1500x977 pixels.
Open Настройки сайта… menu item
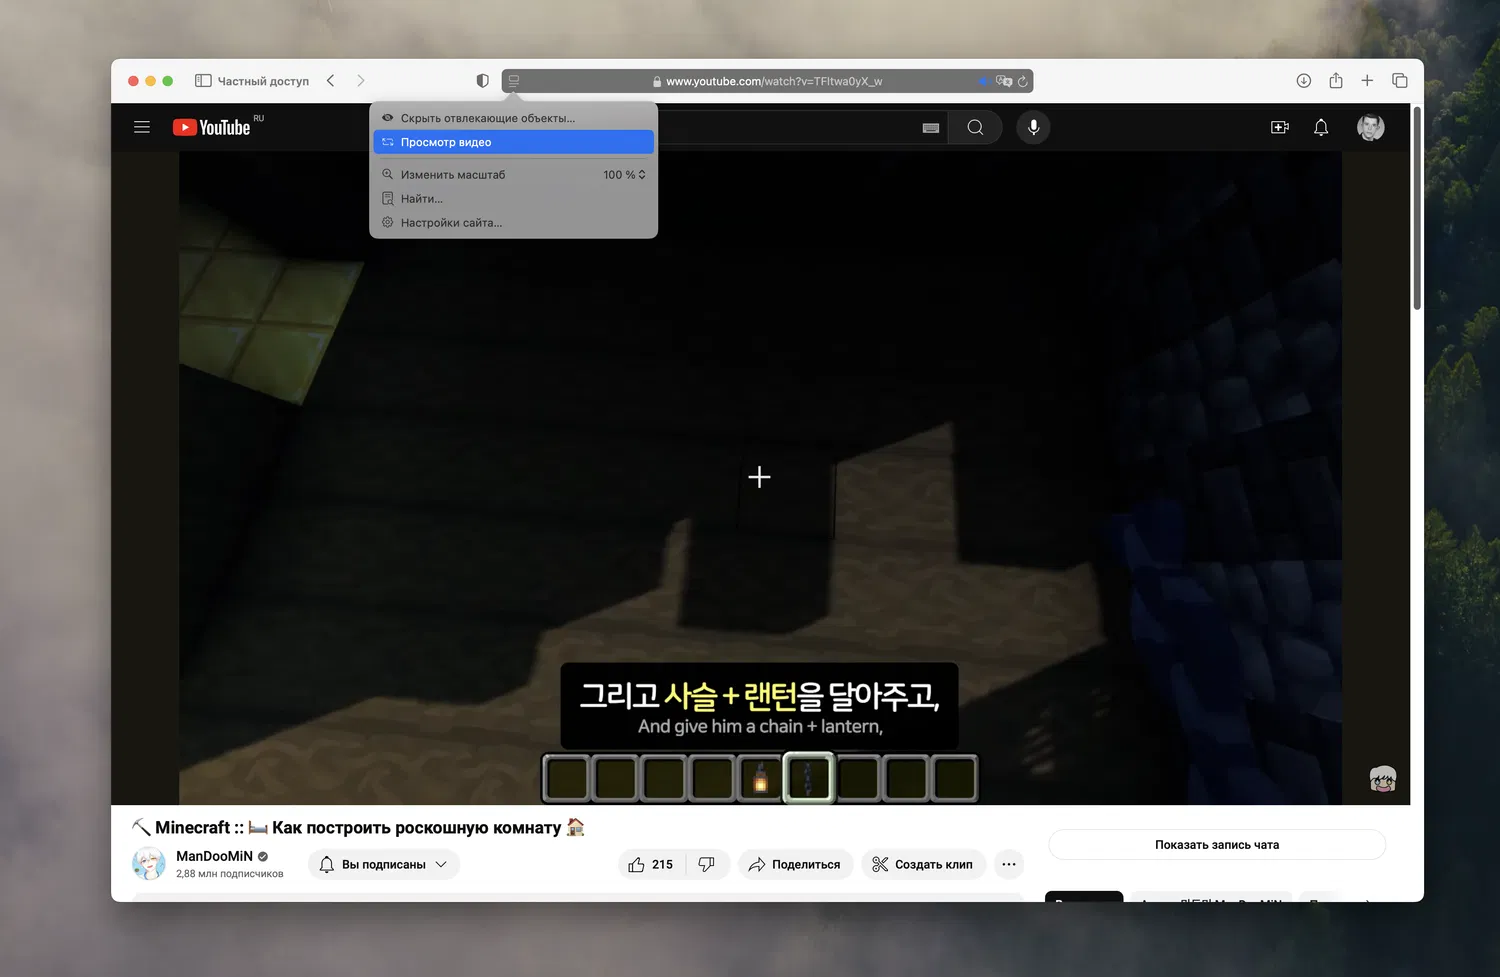pyautogui.click(x=514, y=222)
